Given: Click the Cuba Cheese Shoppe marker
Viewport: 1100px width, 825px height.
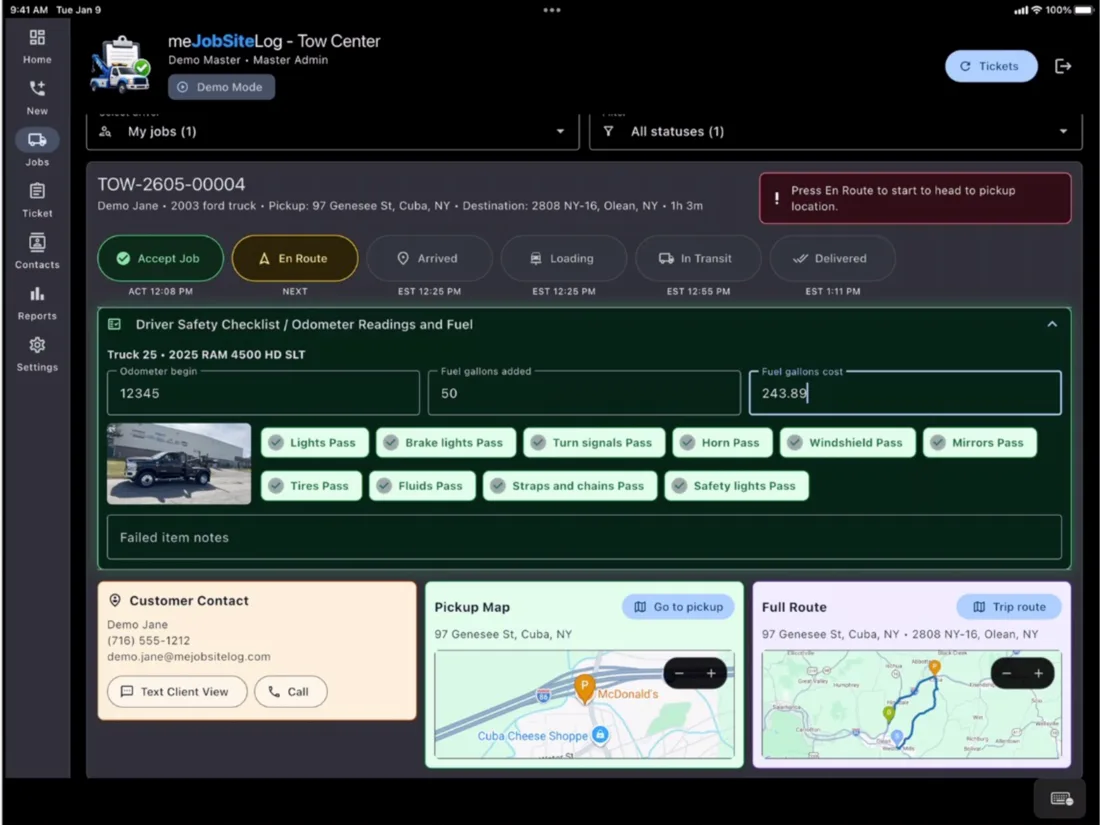Looking at the screenshot, I should [x=600, y=735].
